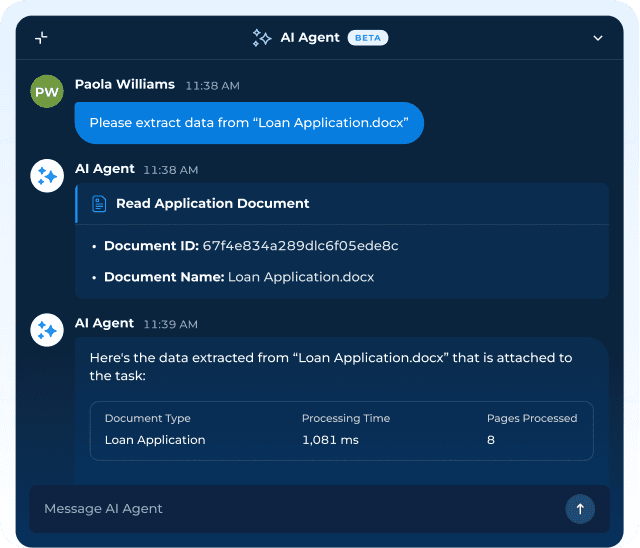
Task: Click the user message bubble about Loan Application.docx
Action: point(249,123)
